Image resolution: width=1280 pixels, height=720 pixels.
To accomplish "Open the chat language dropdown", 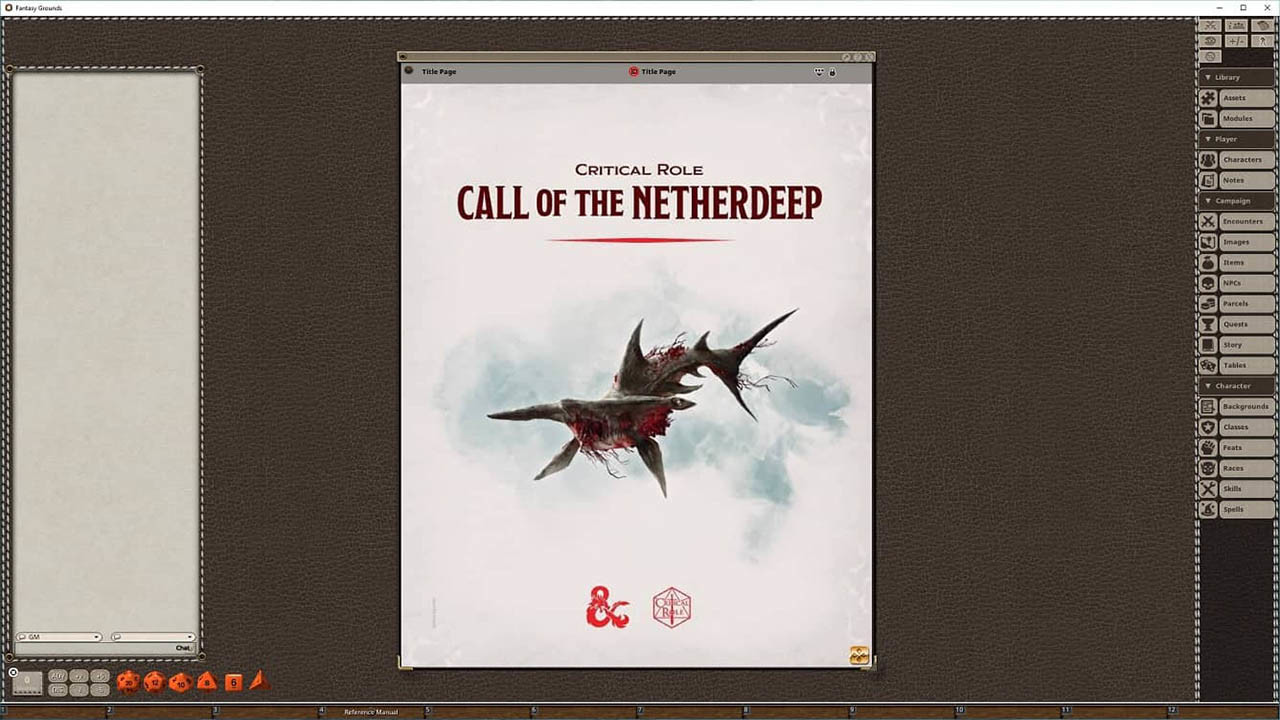I will click(x=192, y=637).
